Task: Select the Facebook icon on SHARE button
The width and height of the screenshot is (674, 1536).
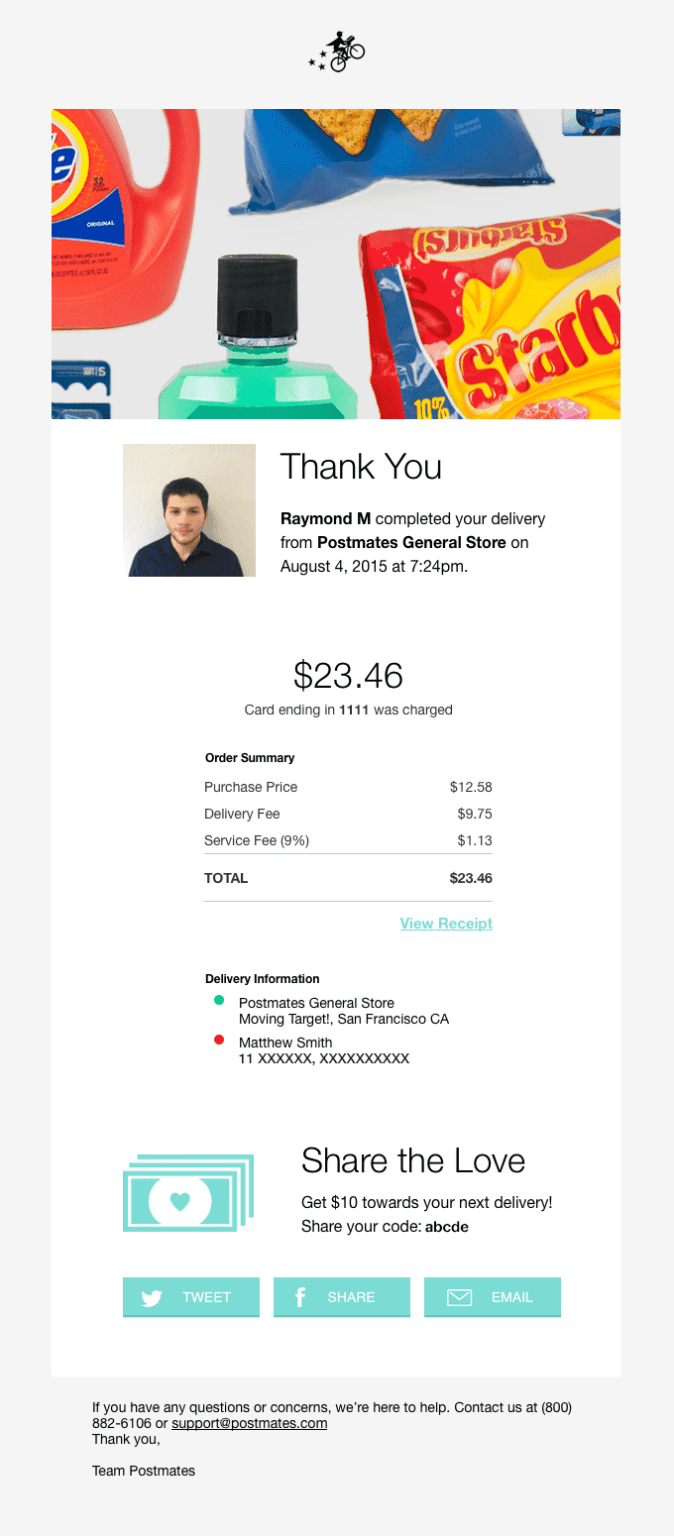Action: coord(300,1297)
